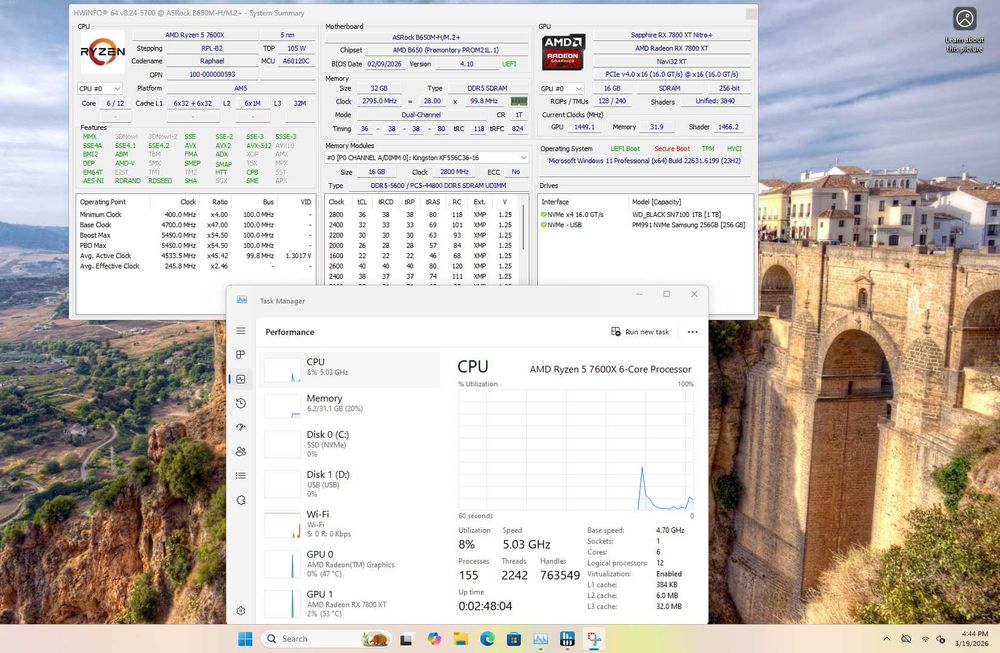This screenshot has height=653, width=1000.
Task: Expand CPU #0 selector in HWiNFO
Action: click(x=99, y=89)
